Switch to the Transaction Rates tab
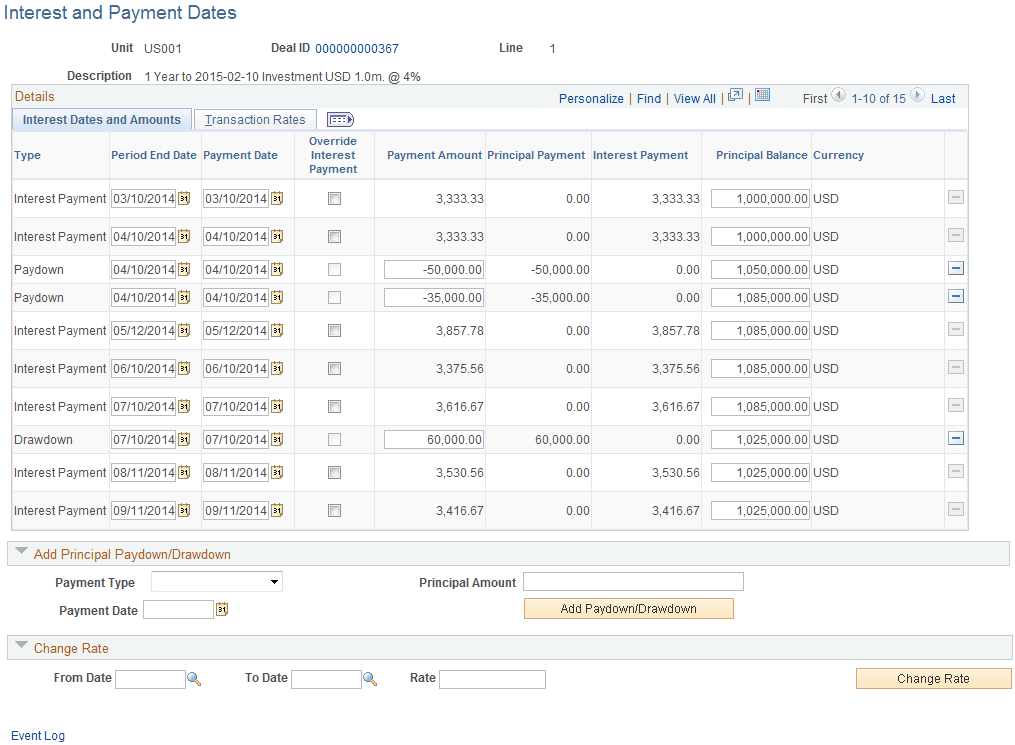Viewport: 1015px width, 745px height. 254,119
